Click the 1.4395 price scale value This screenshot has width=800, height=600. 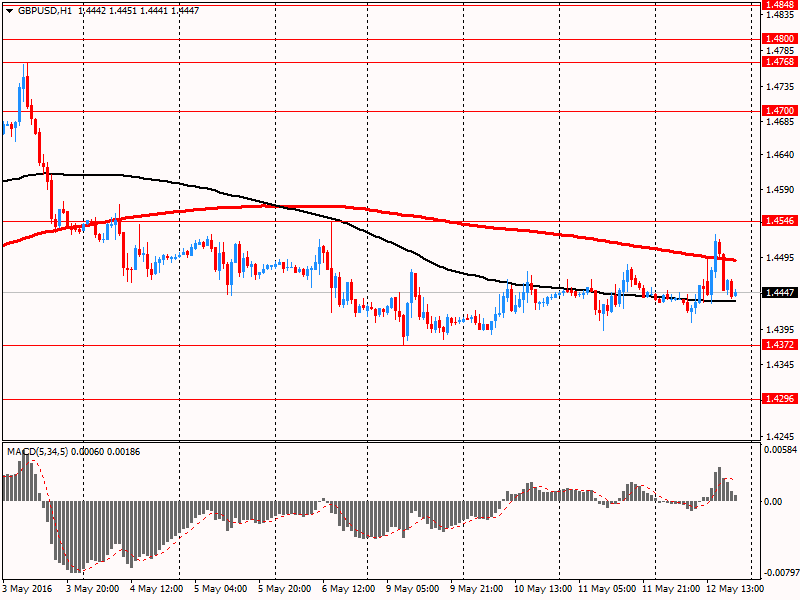coord(781,330)
